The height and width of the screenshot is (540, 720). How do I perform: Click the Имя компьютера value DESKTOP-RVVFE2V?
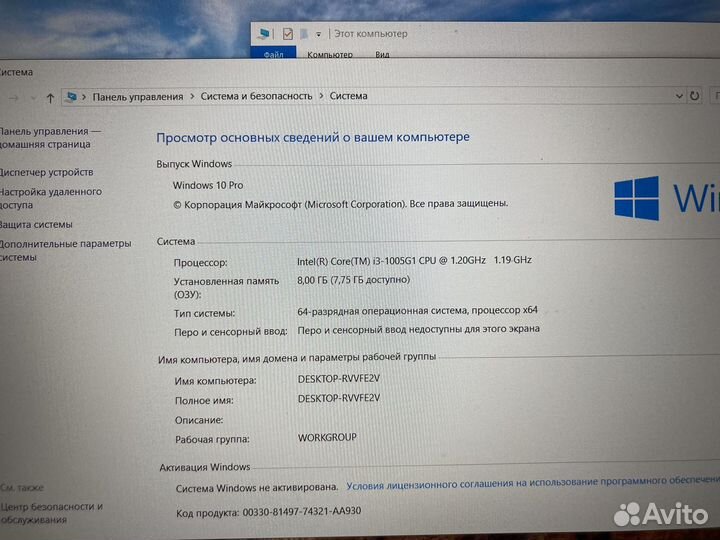(x=339, y=379)
